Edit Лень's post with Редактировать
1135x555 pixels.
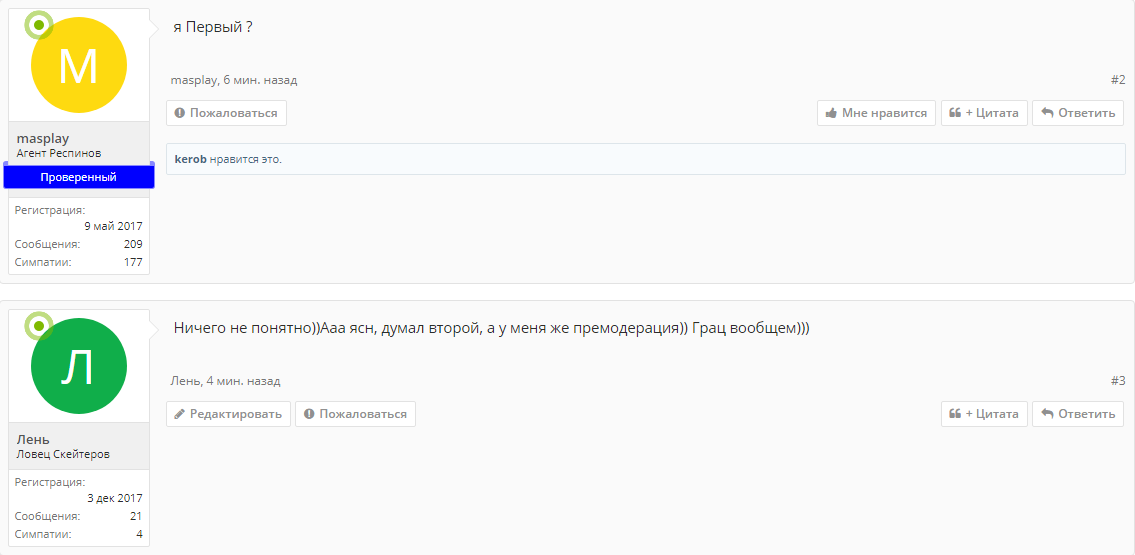tap(228, 414)
